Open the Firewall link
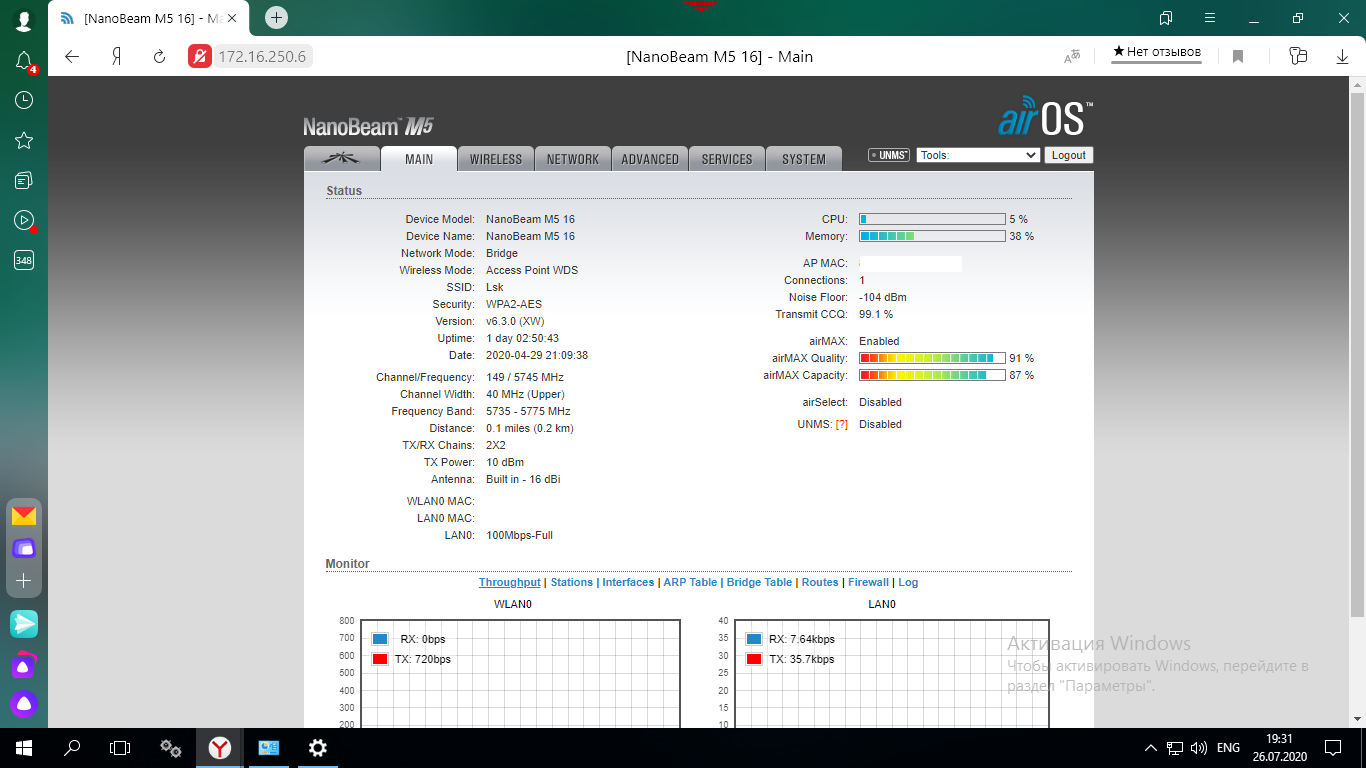Image resolution: width=1366 pixels, height=768 pixels. click(868, 582)
